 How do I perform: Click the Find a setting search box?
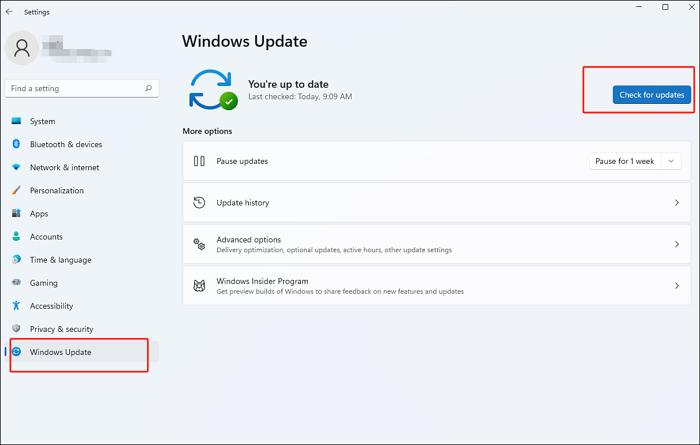coord(82,88)
